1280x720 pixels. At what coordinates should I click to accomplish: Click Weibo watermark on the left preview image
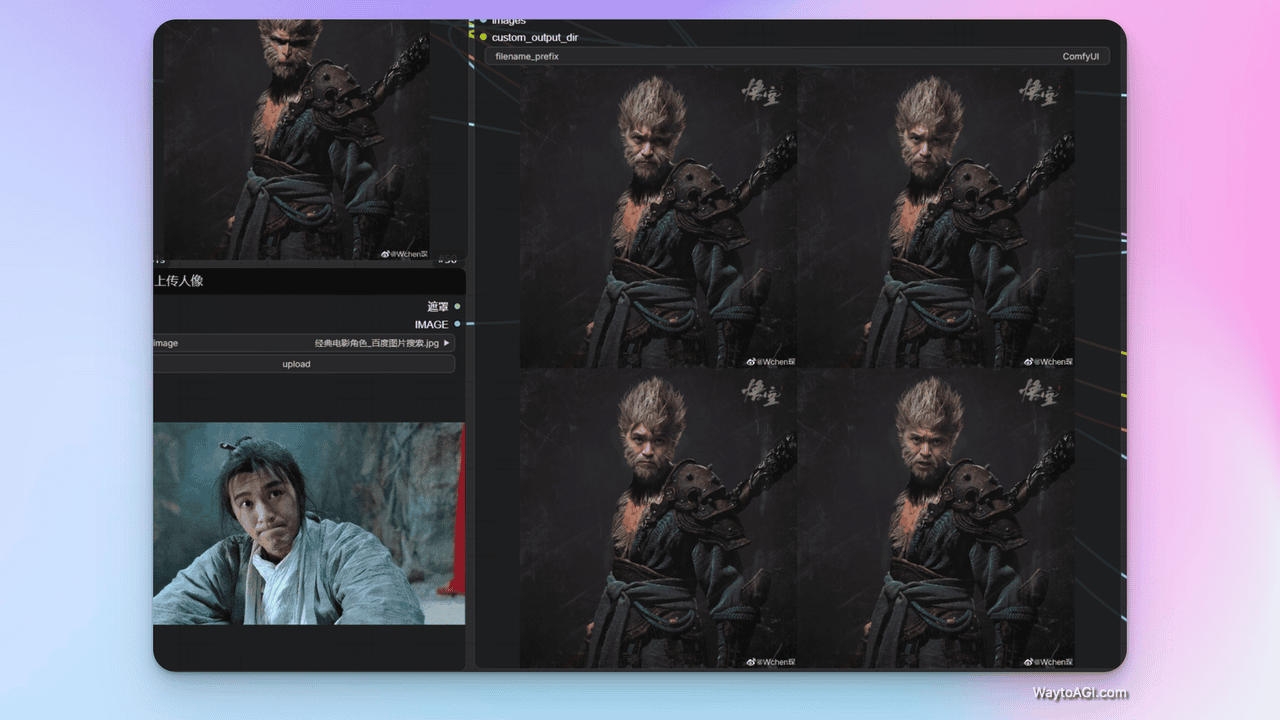pos(406,254)
